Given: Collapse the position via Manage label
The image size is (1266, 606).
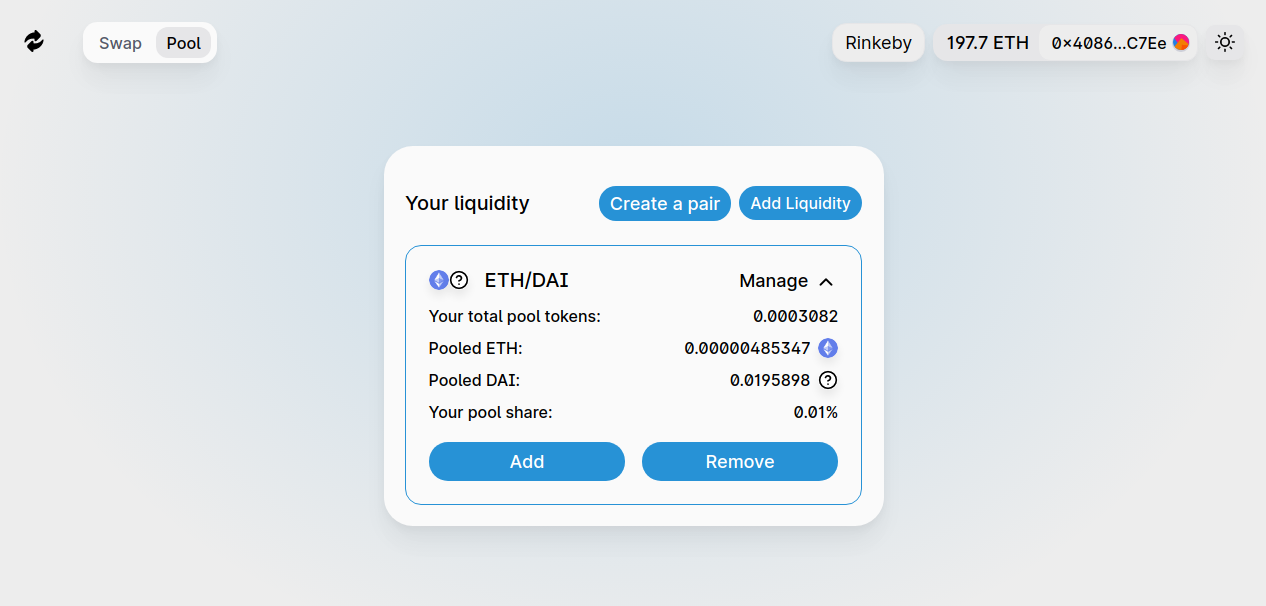Looking at the screenshot, I should point(773,281).
